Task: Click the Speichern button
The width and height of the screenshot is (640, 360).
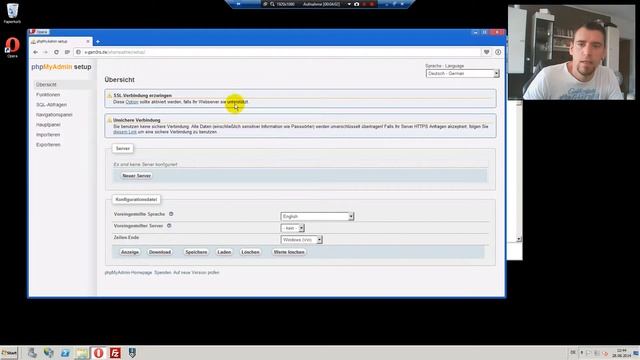Action: 196,252
